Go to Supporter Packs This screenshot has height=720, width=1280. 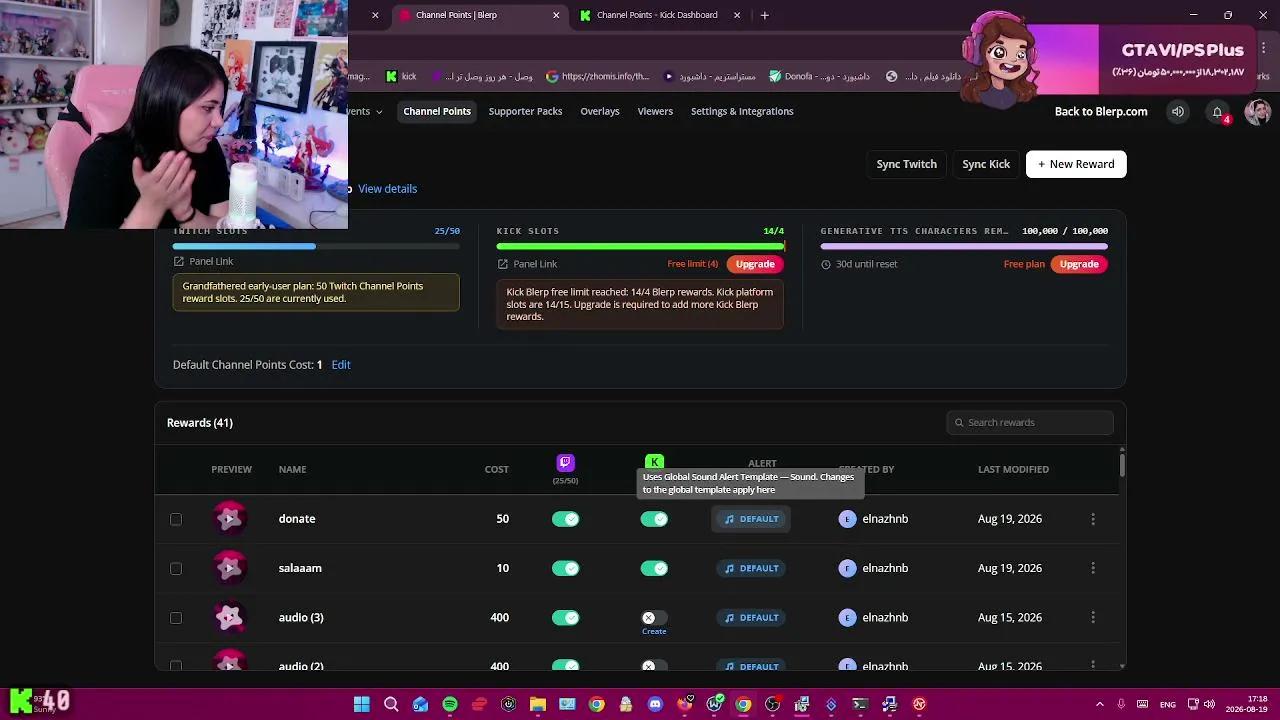525,111
